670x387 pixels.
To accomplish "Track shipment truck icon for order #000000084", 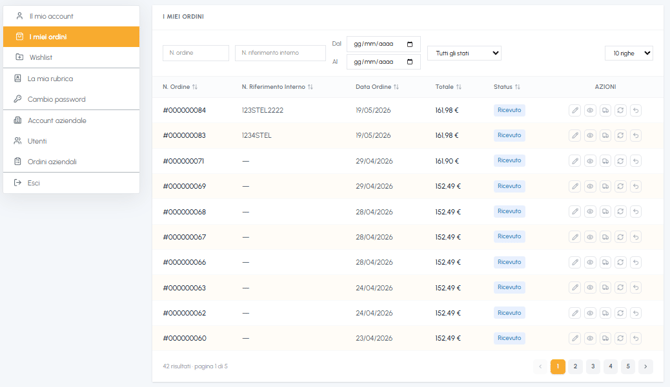I will (605, 110).
